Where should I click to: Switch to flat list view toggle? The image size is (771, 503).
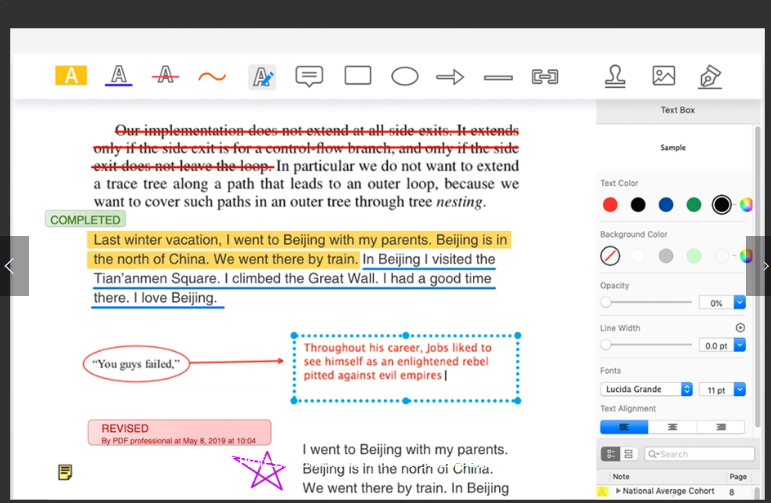click(x=628, y=454)
